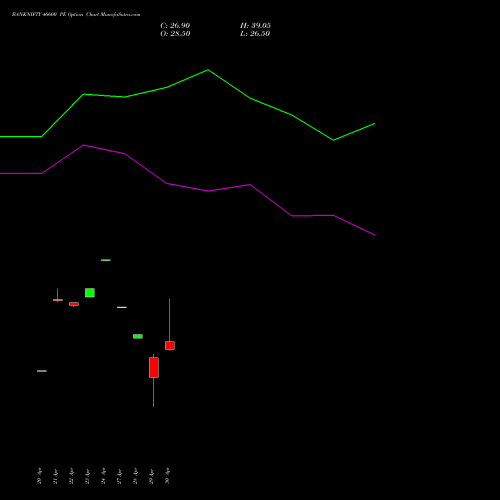The height and width of the screenshot is (500, 500).
Task: Click the 20 Apr date label
Action: tap(39, 476)
